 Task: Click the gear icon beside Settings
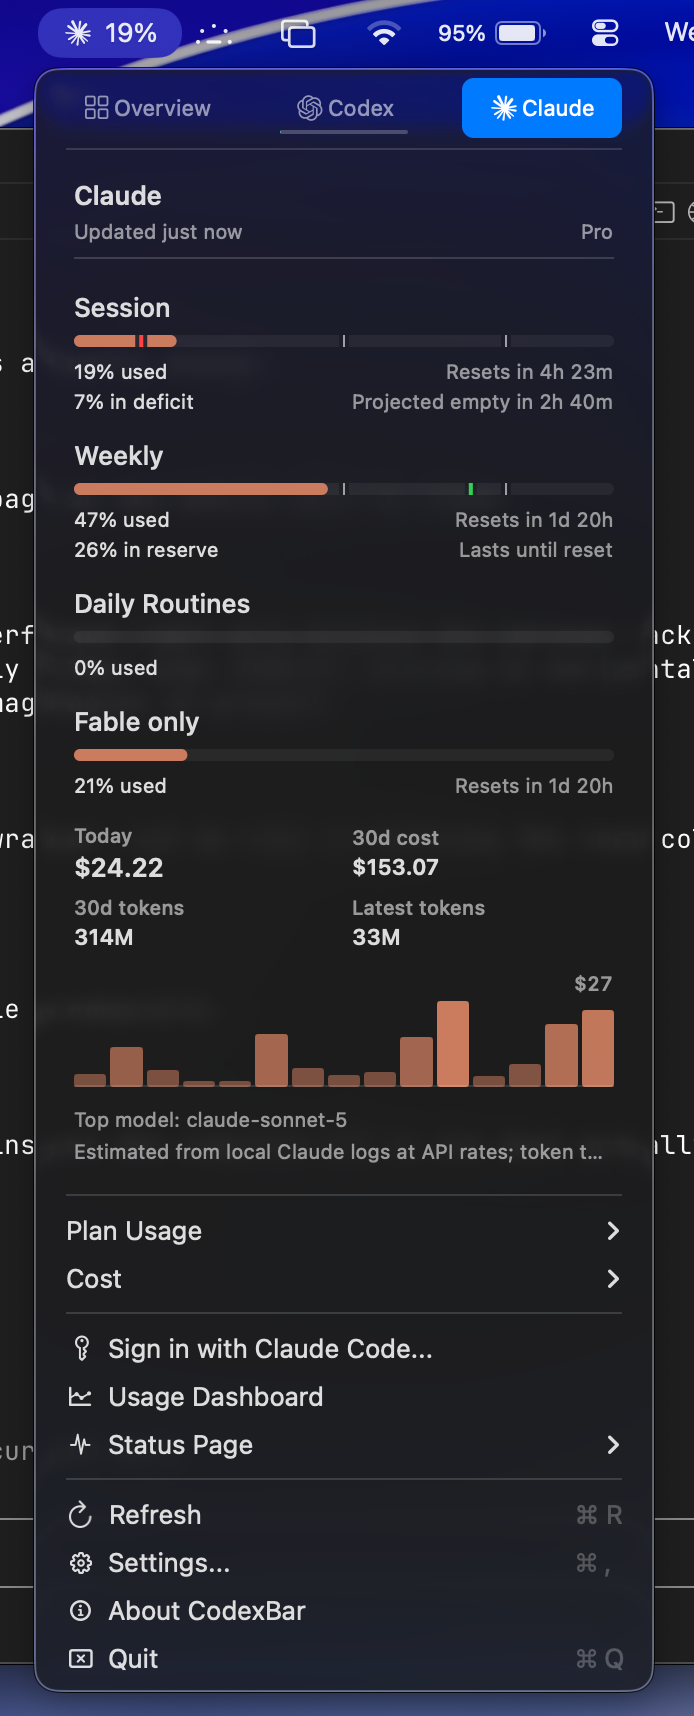point(80,1563)
